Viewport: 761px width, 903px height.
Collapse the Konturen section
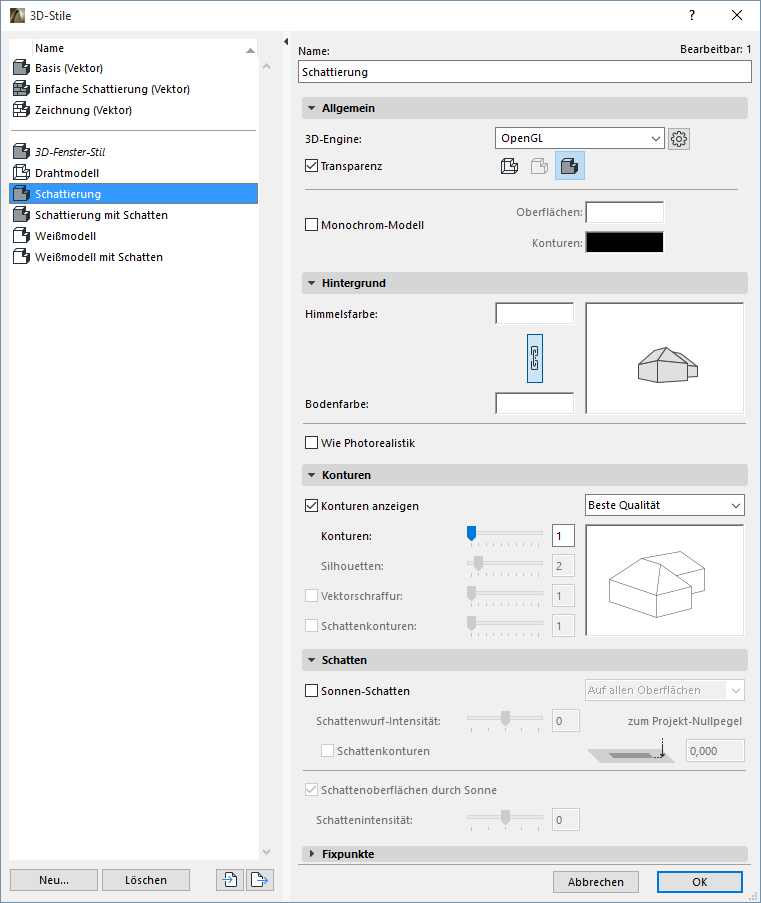[x=312, y=475]
